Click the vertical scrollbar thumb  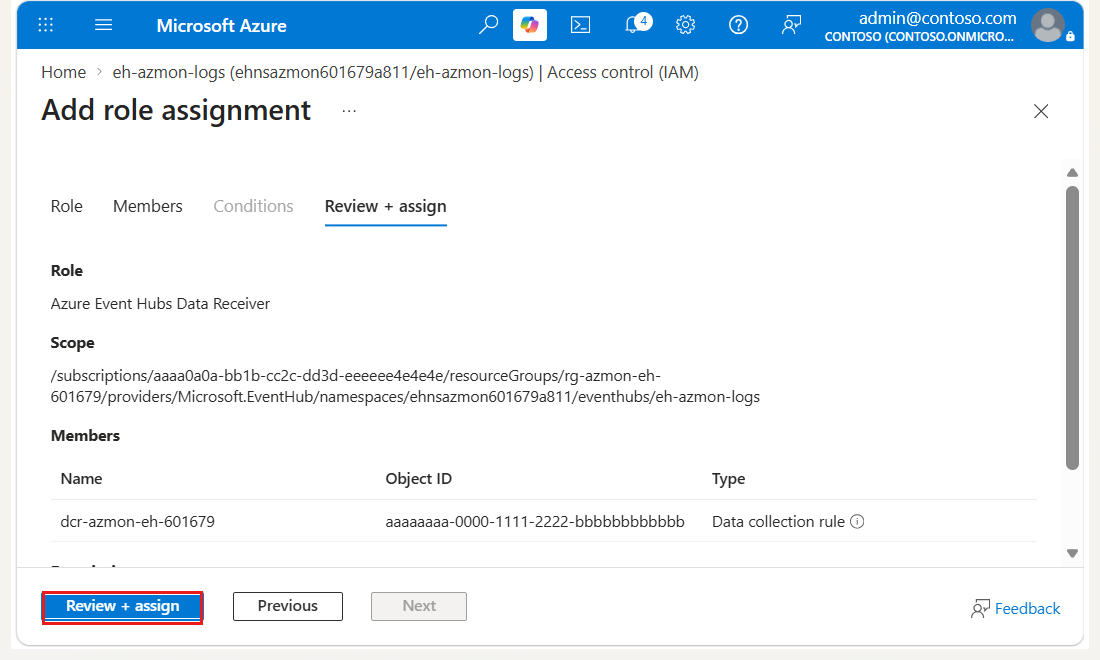click(x=1072, y=328)
